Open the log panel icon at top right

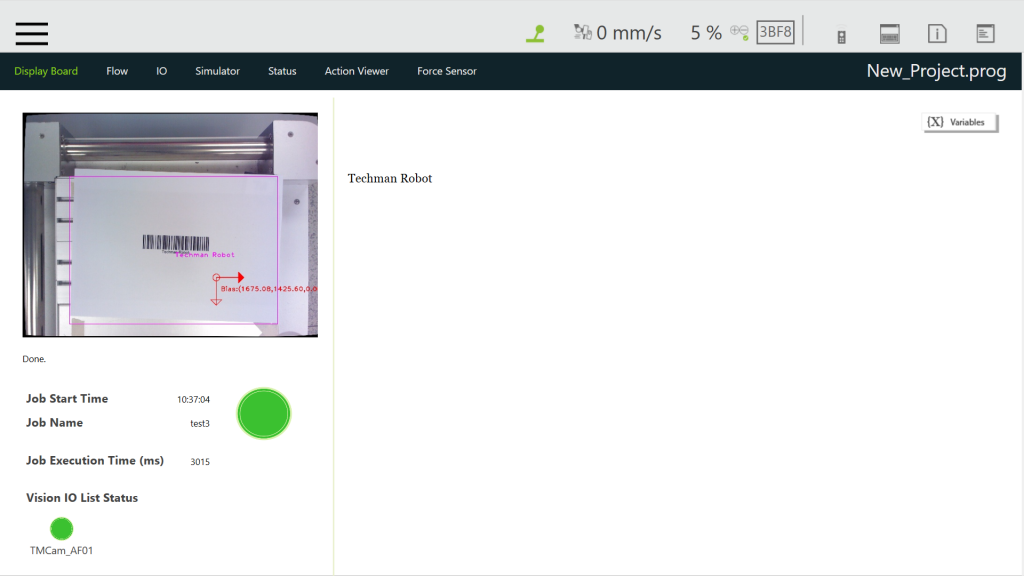pos(985,34)
